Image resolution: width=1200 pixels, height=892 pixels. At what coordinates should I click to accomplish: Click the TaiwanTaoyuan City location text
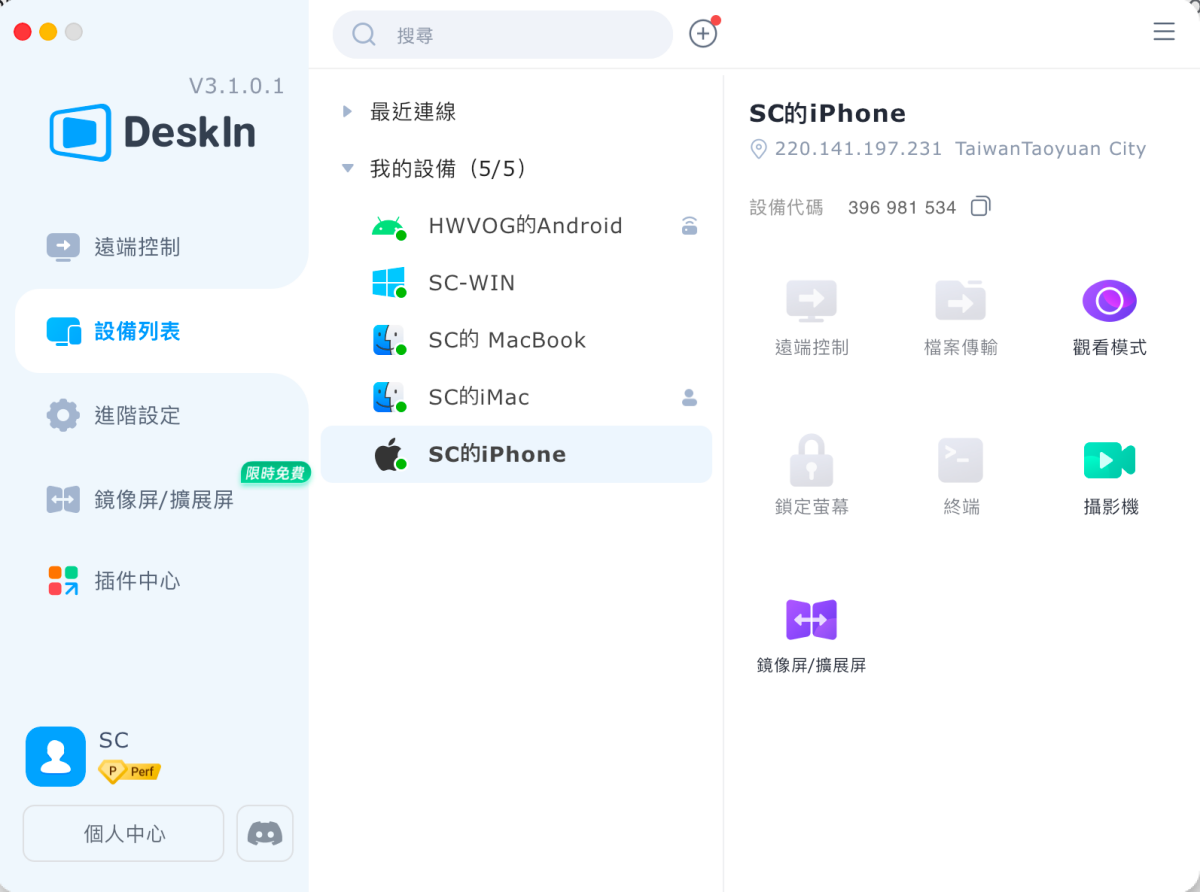(1050, 149)
